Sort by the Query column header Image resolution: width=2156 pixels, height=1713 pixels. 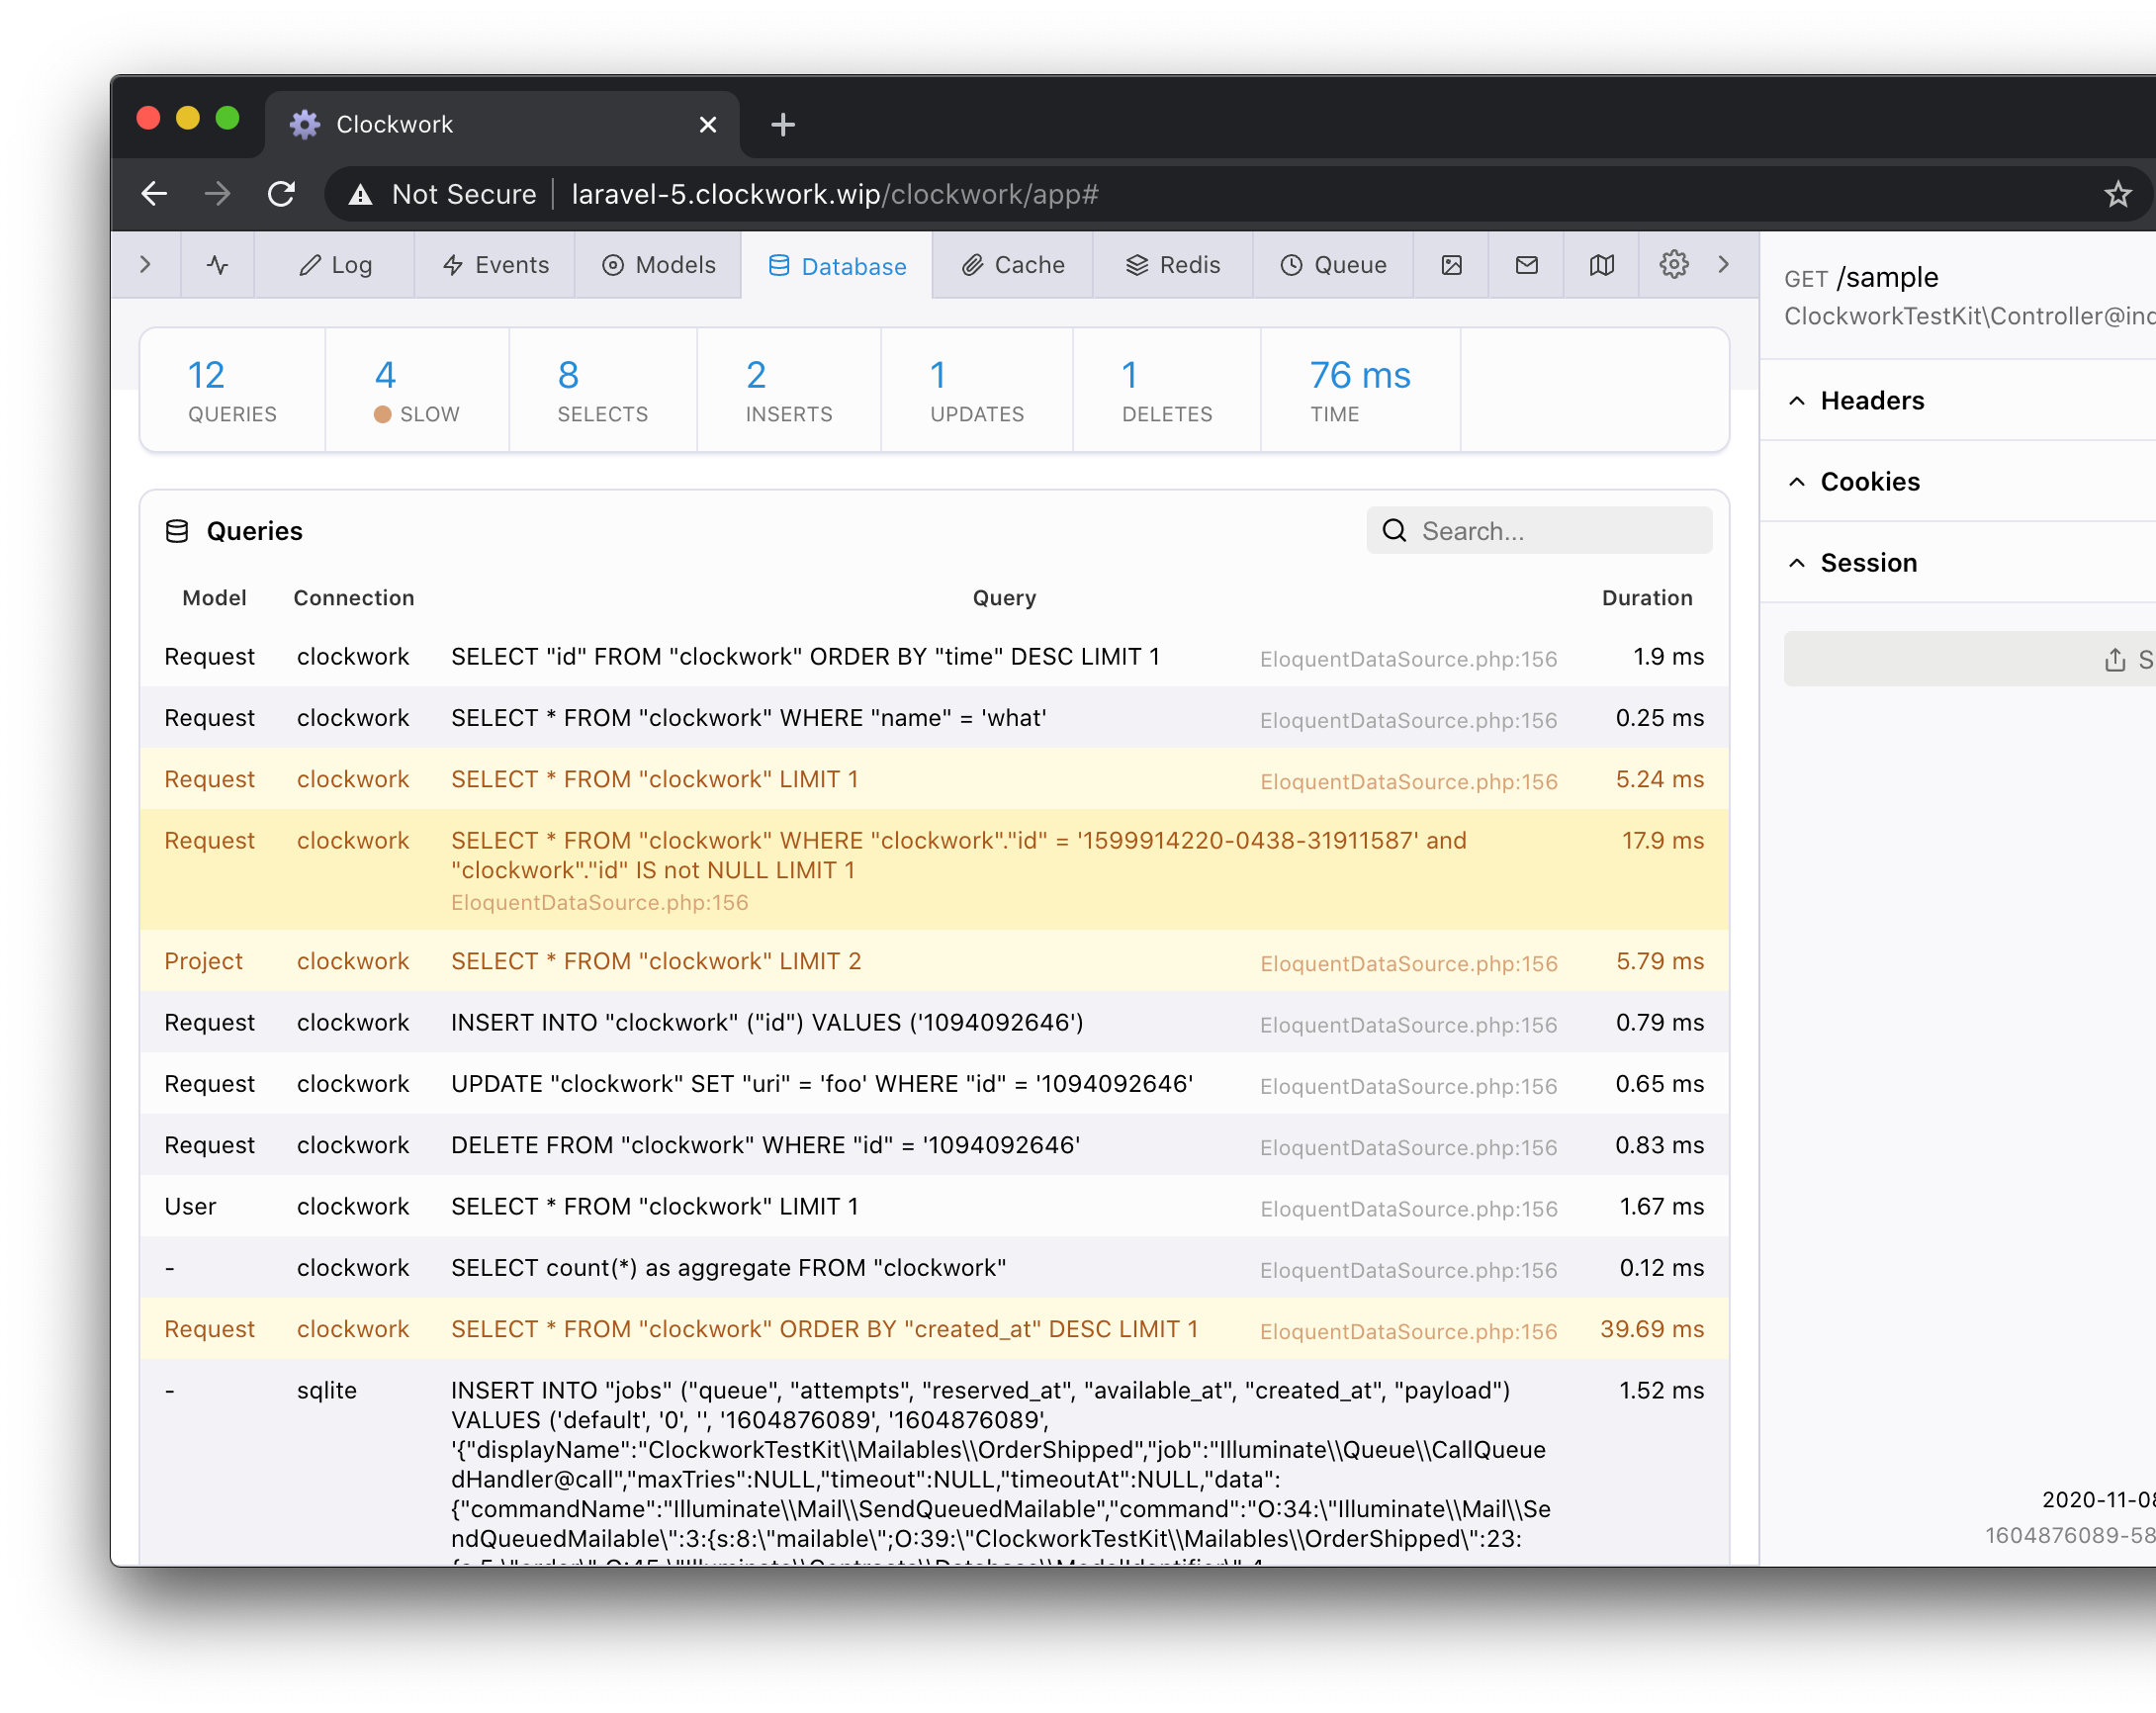1004,597
